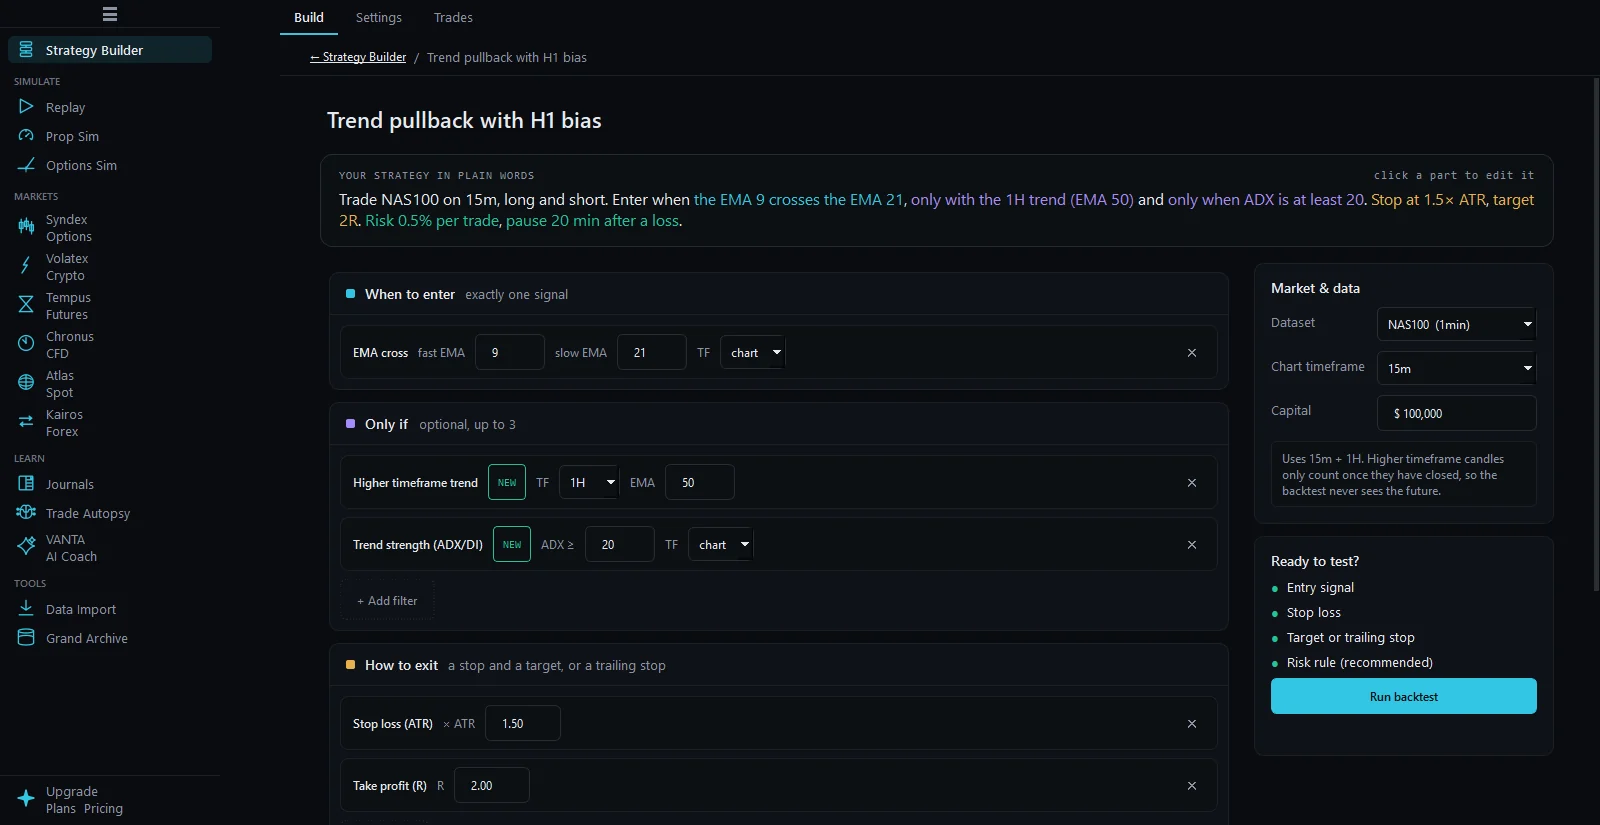The image size is (1600, 825).
Task: Open Trade Autopsy icon
Action: pos(26,512)
